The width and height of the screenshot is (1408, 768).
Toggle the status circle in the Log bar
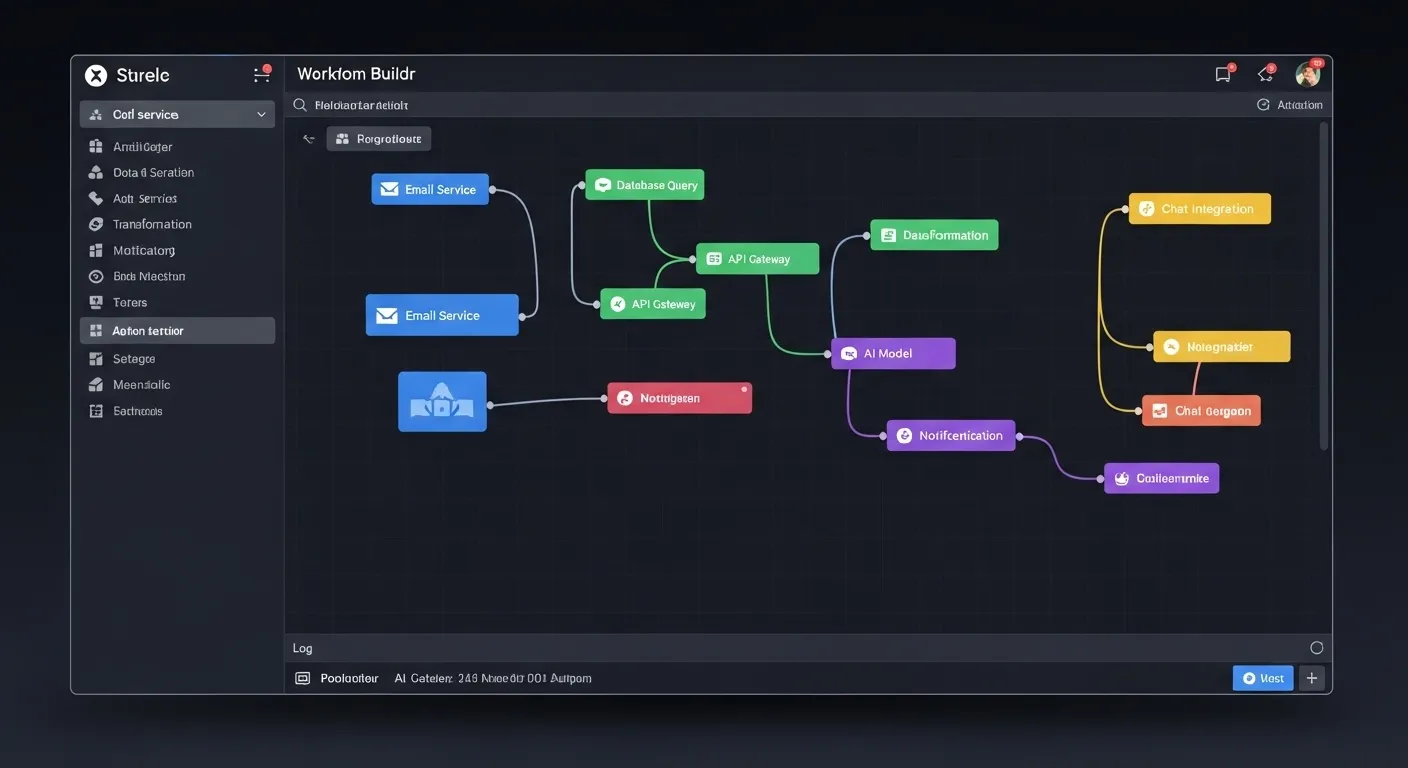coord(1316,646)
